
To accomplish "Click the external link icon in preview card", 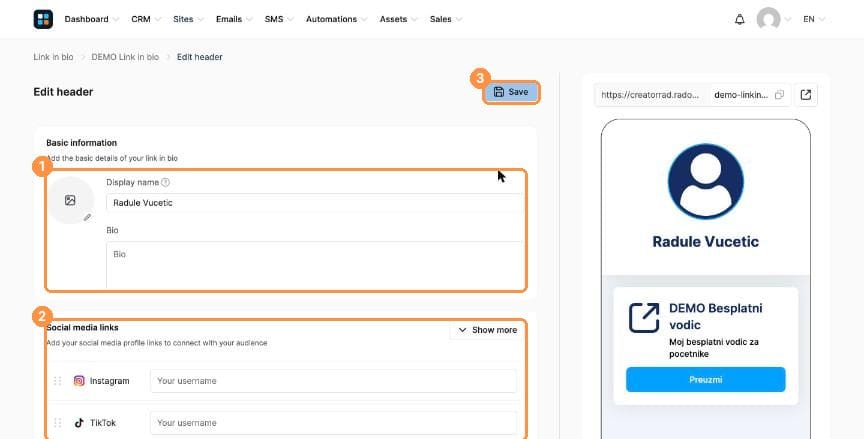I will (644, 318).
